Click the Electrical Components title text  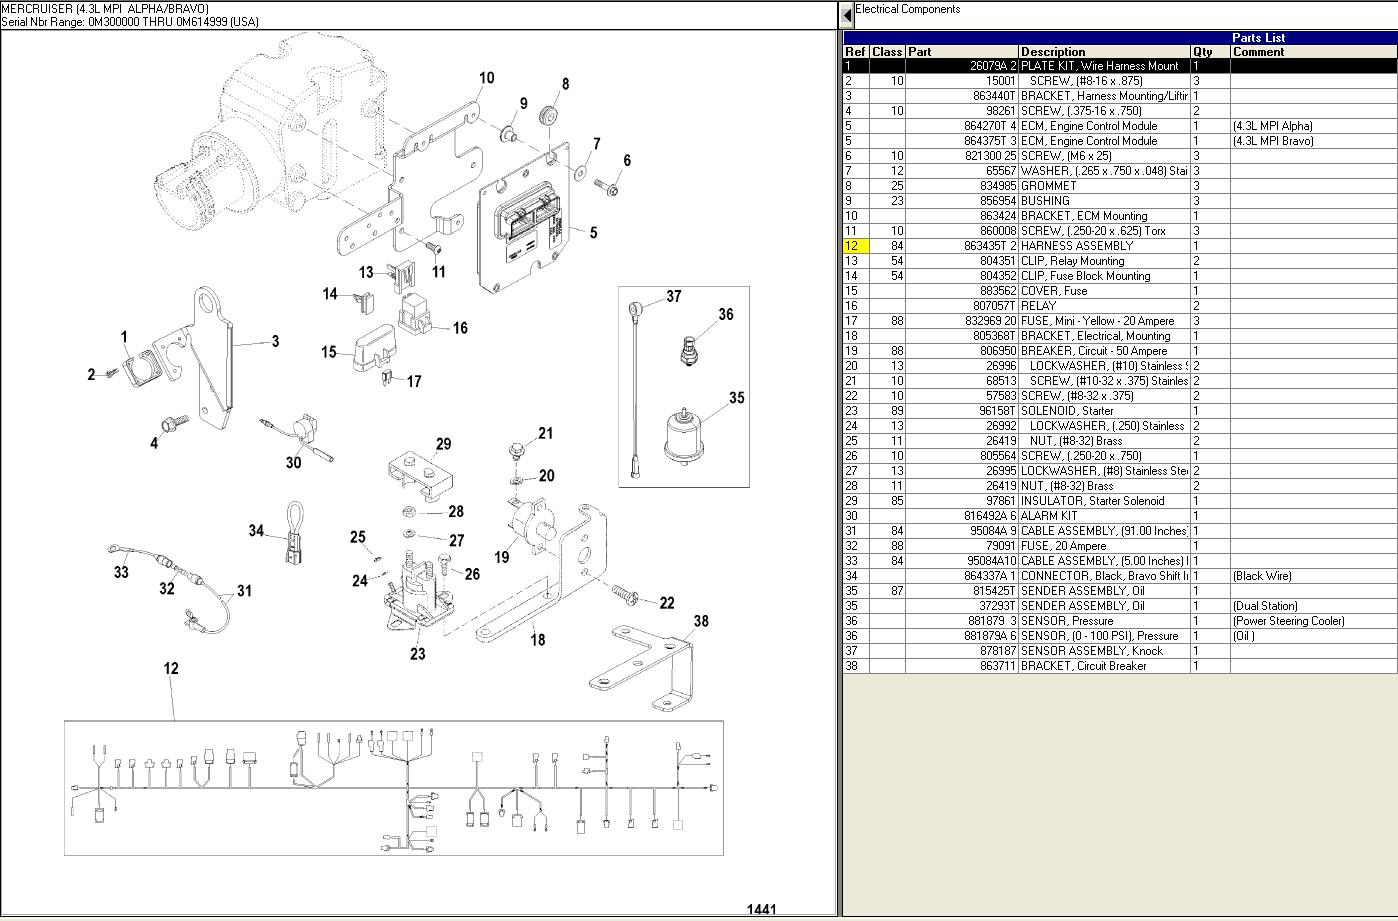pyautogui.click(x=907, y=9)
